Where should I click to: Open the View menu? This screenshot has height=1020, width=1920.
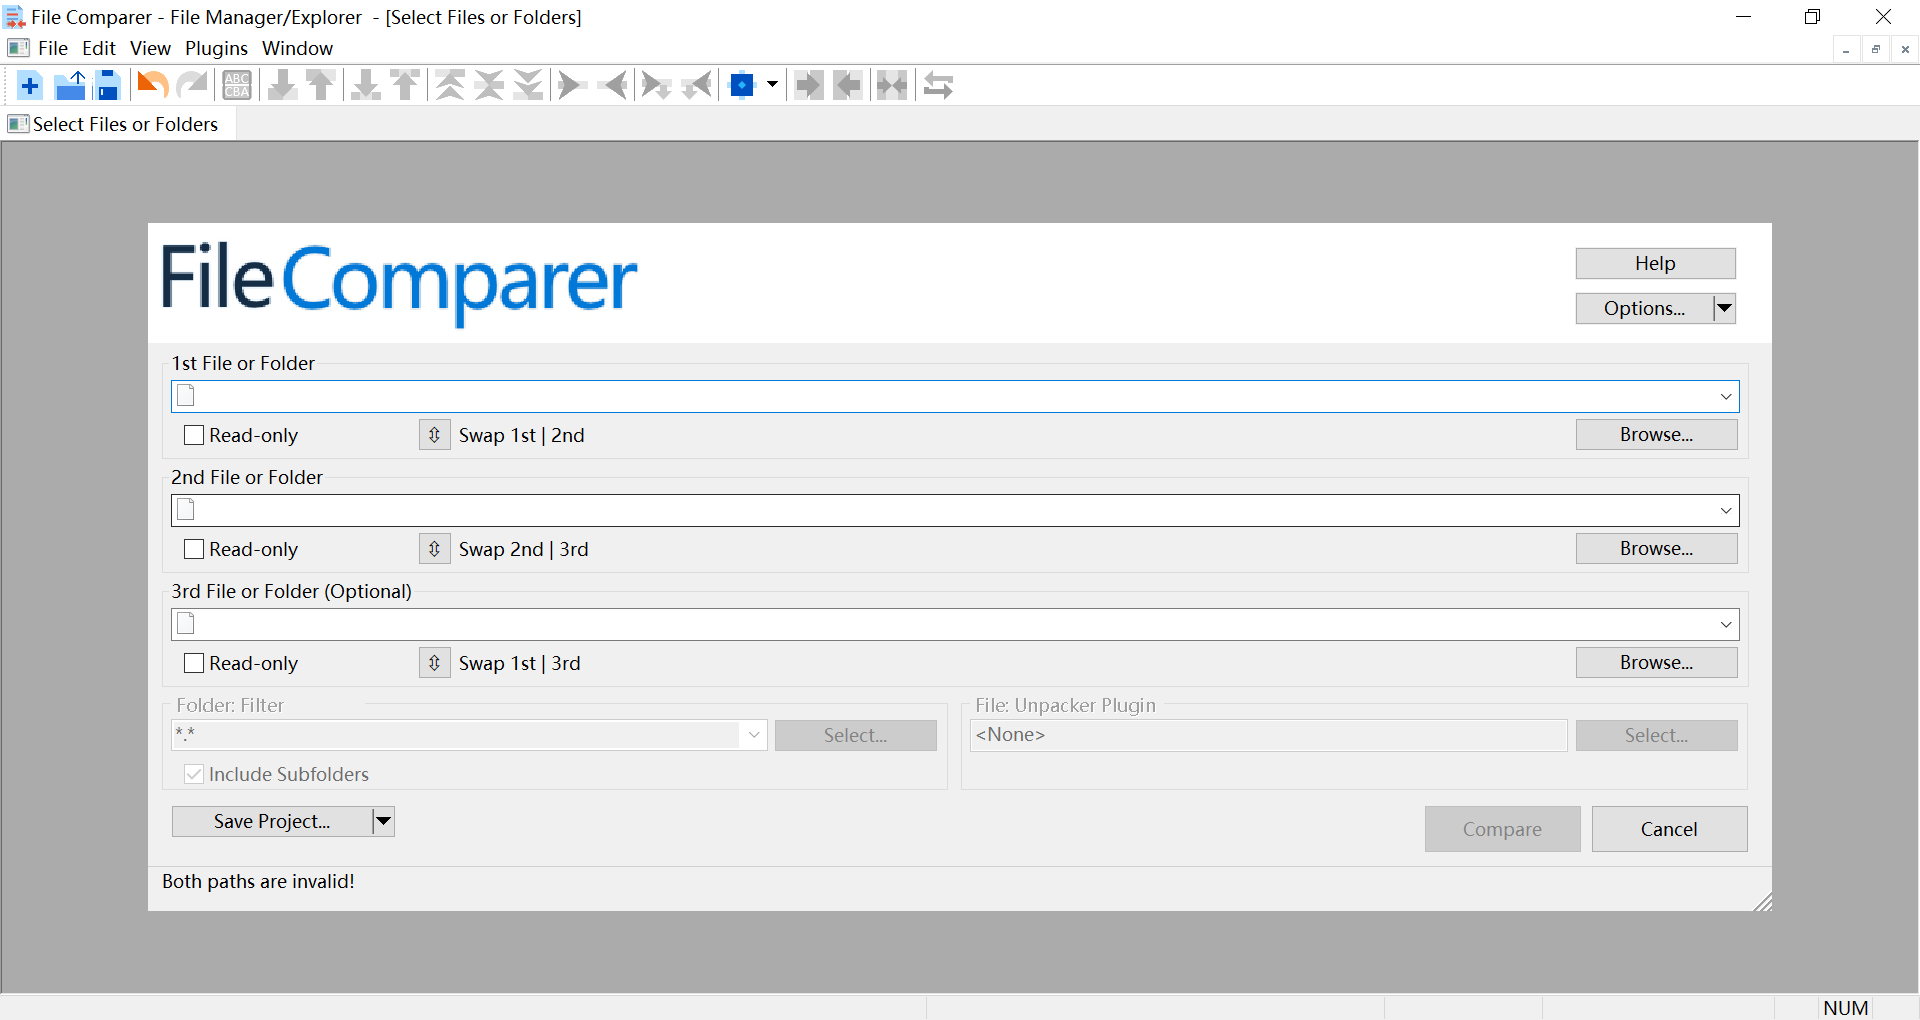pyautogui.click(x=150, y=48)
